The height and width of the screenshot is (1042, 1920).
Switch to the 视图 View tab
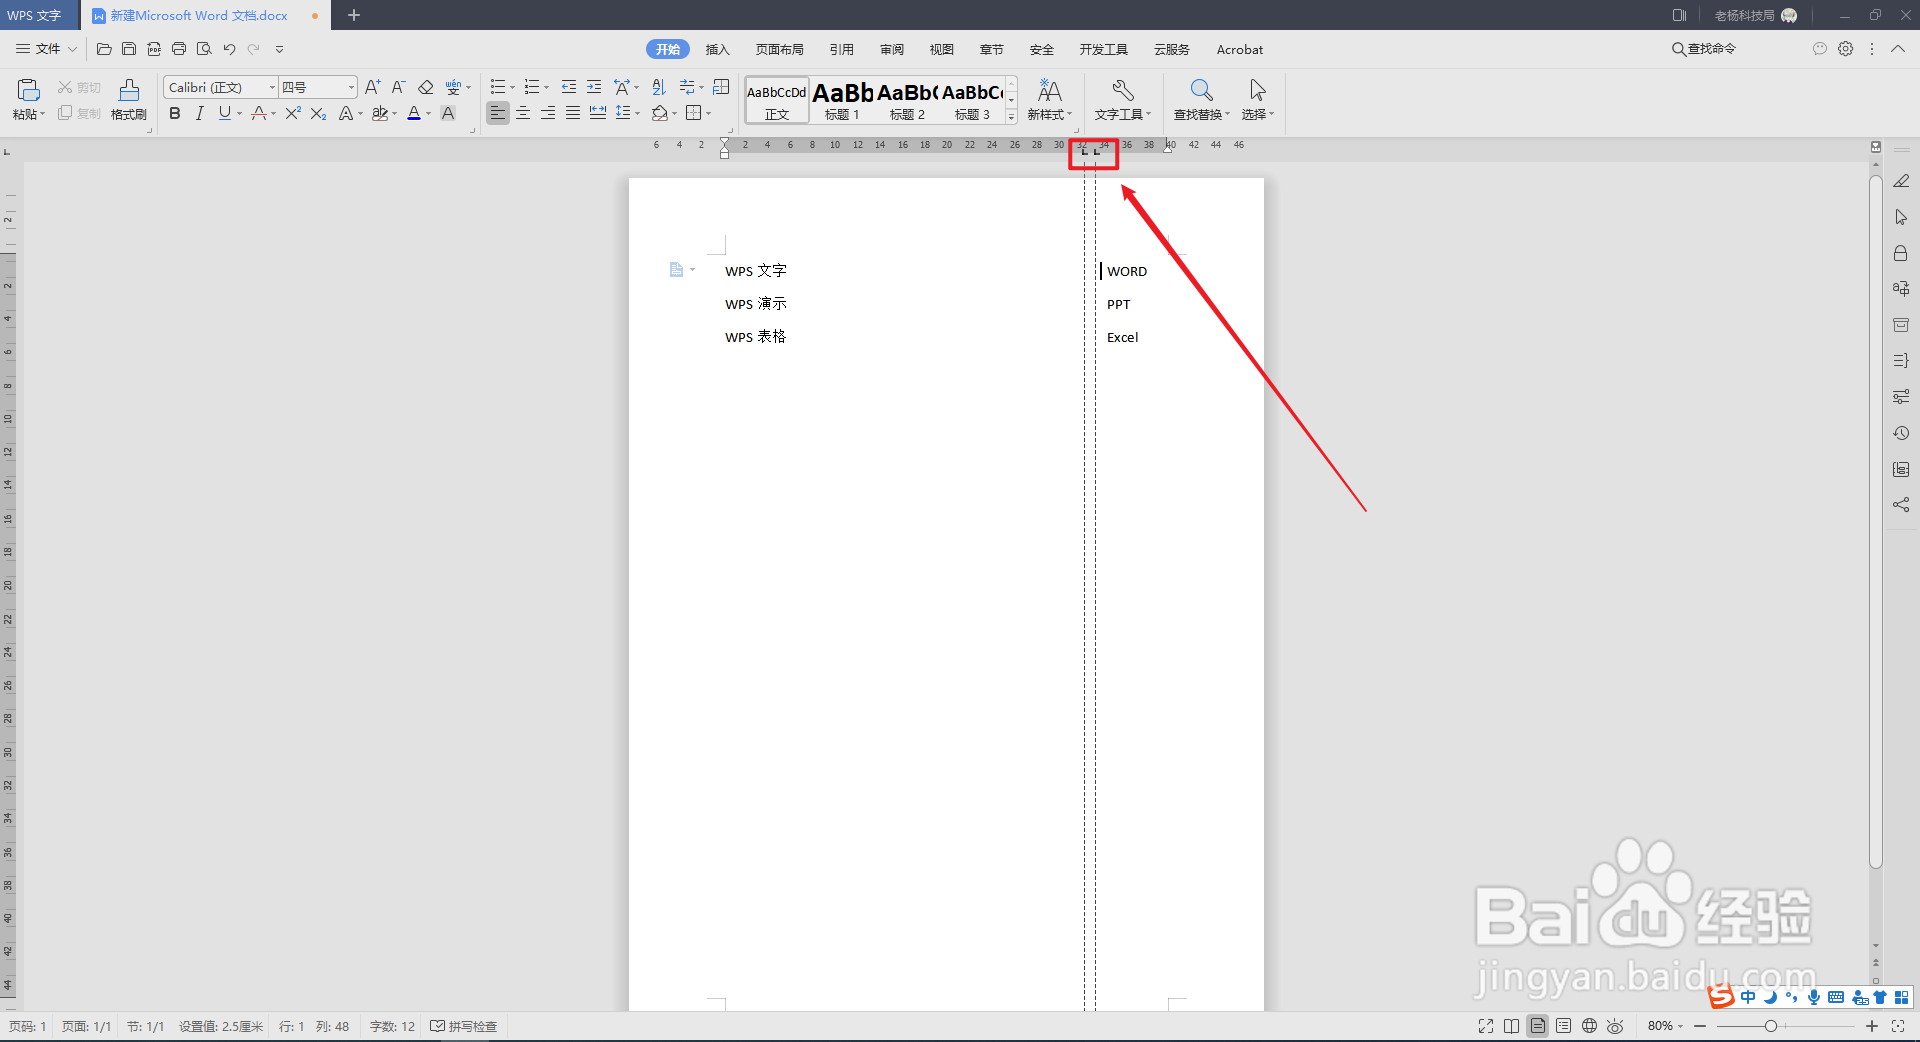[x=941, y=49]
